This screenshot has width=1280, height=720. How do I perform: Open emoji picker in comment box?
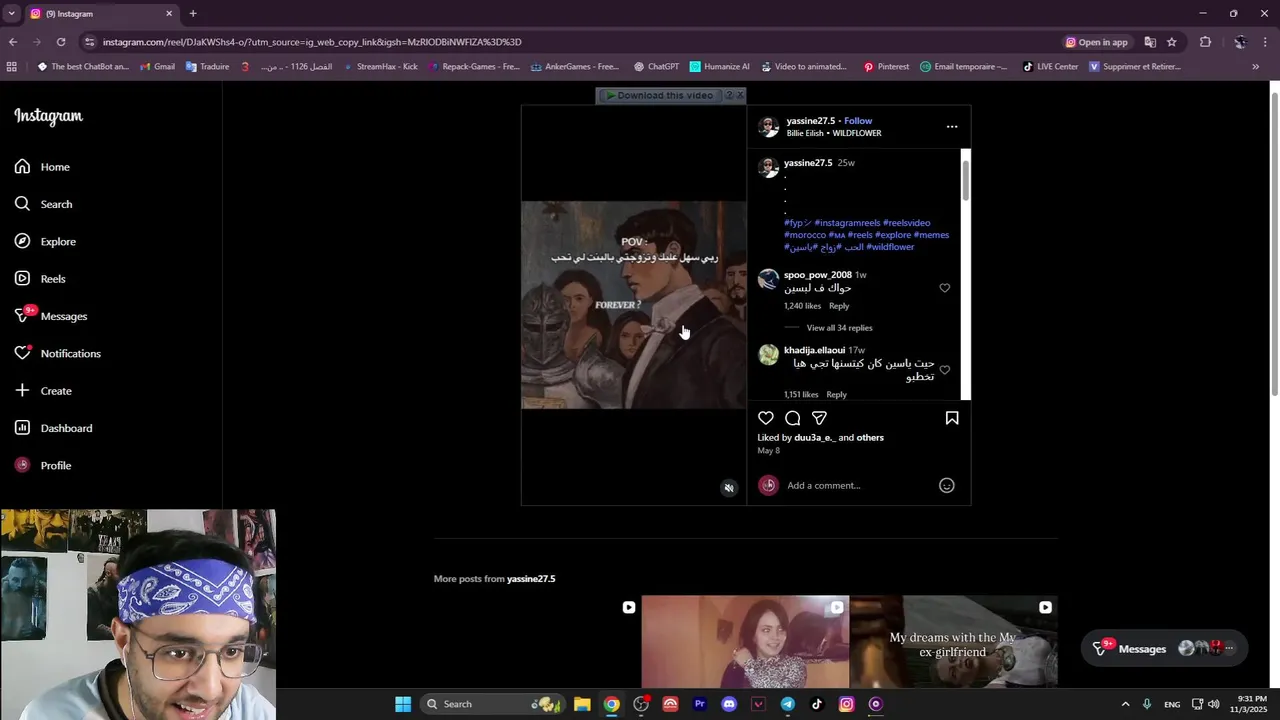[x=947, y=485]
